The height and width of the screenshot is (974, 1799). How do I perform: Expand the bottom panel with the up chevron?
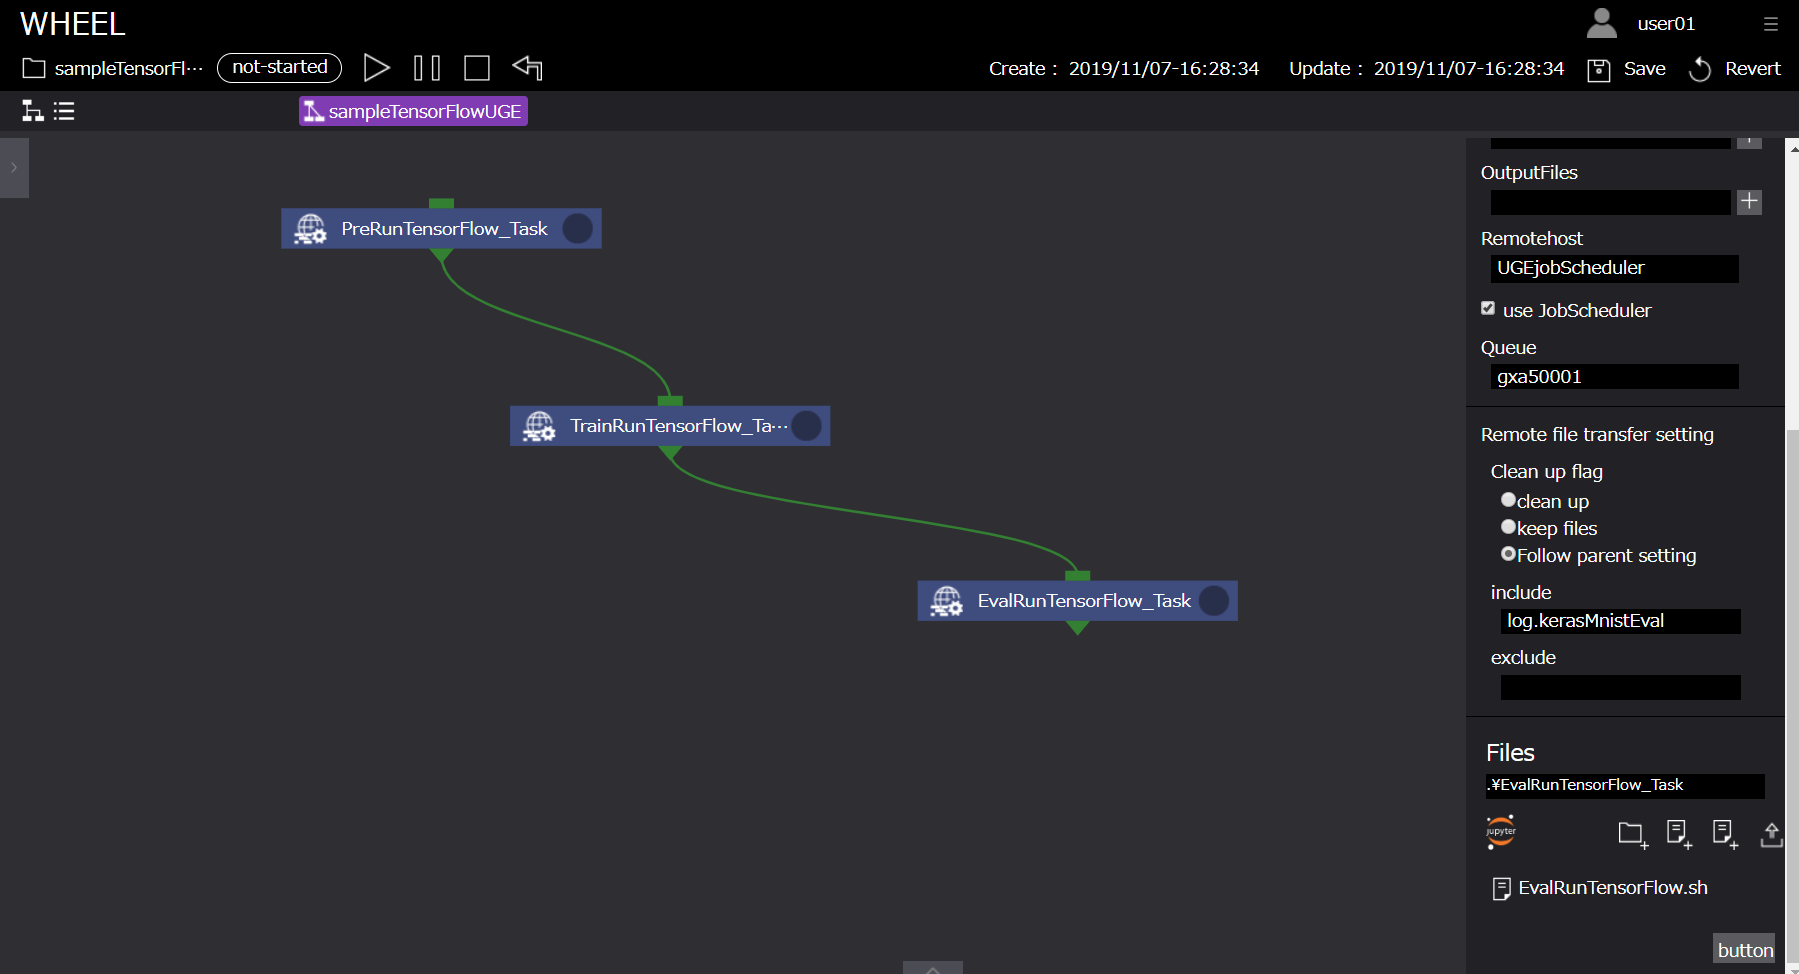[932, 968]
